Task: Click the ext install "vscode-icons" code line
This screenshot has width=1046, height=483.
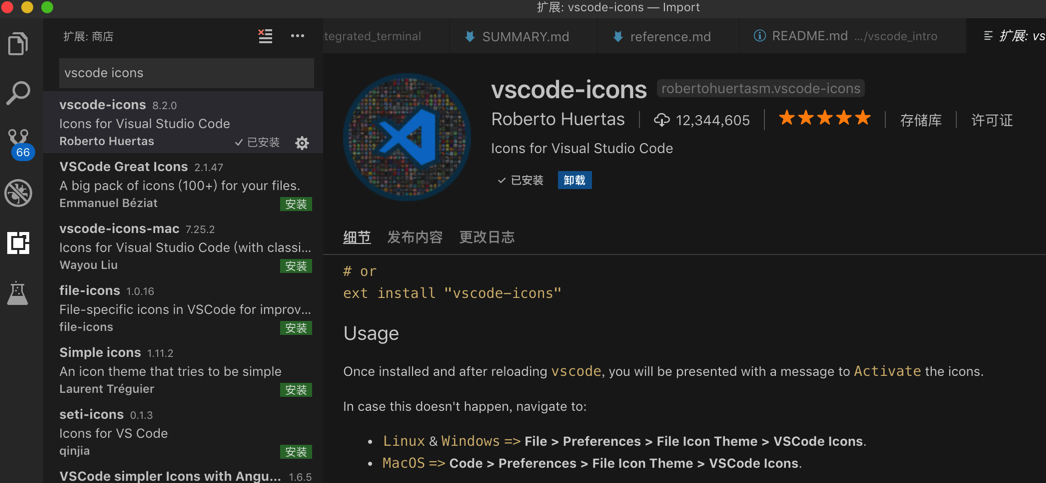Action: tap(452, 293)
